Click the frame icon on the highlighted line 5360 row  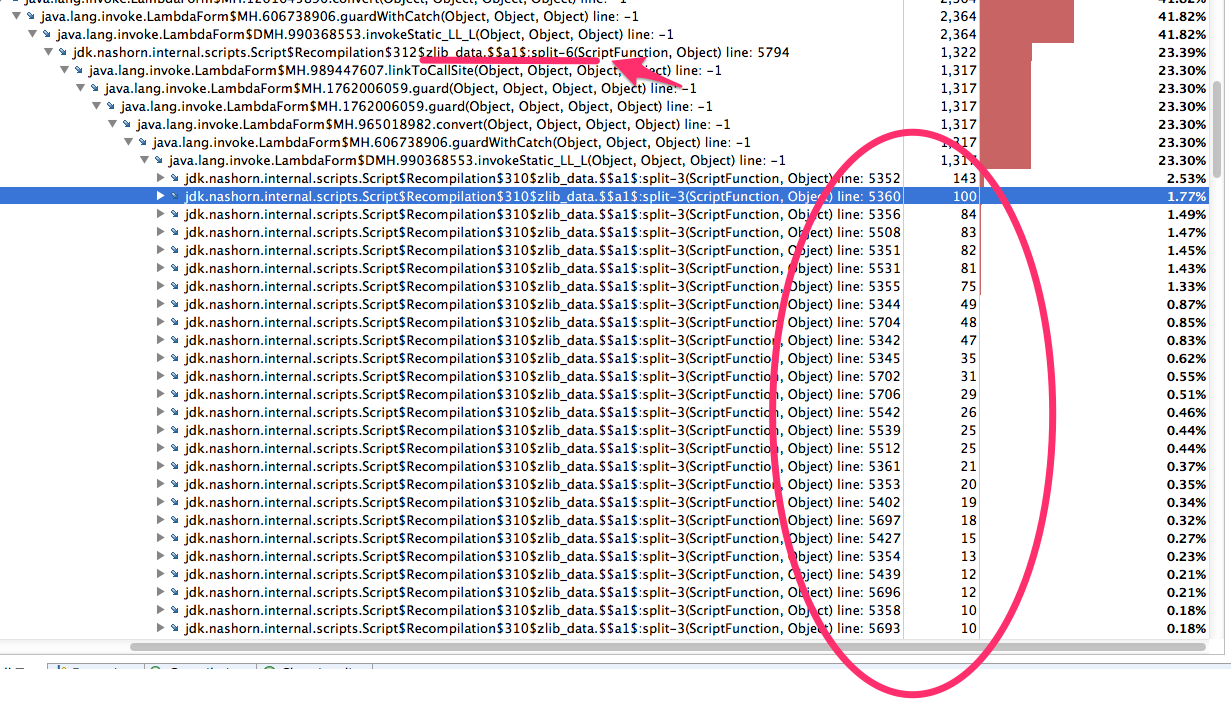click(175, 197)
